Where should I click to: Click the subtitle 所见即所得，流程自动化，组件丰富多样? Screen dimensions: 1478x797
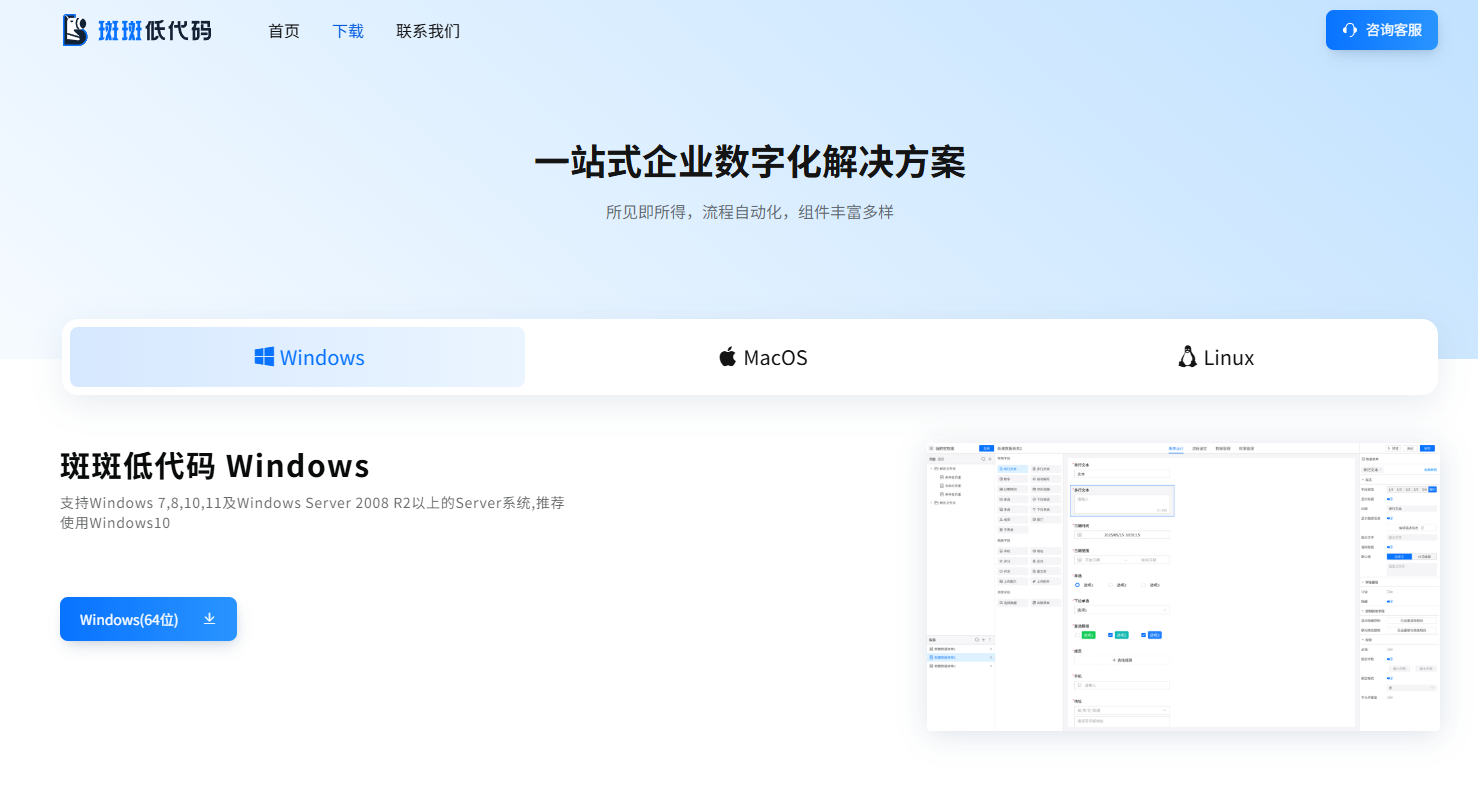[750, 212]
